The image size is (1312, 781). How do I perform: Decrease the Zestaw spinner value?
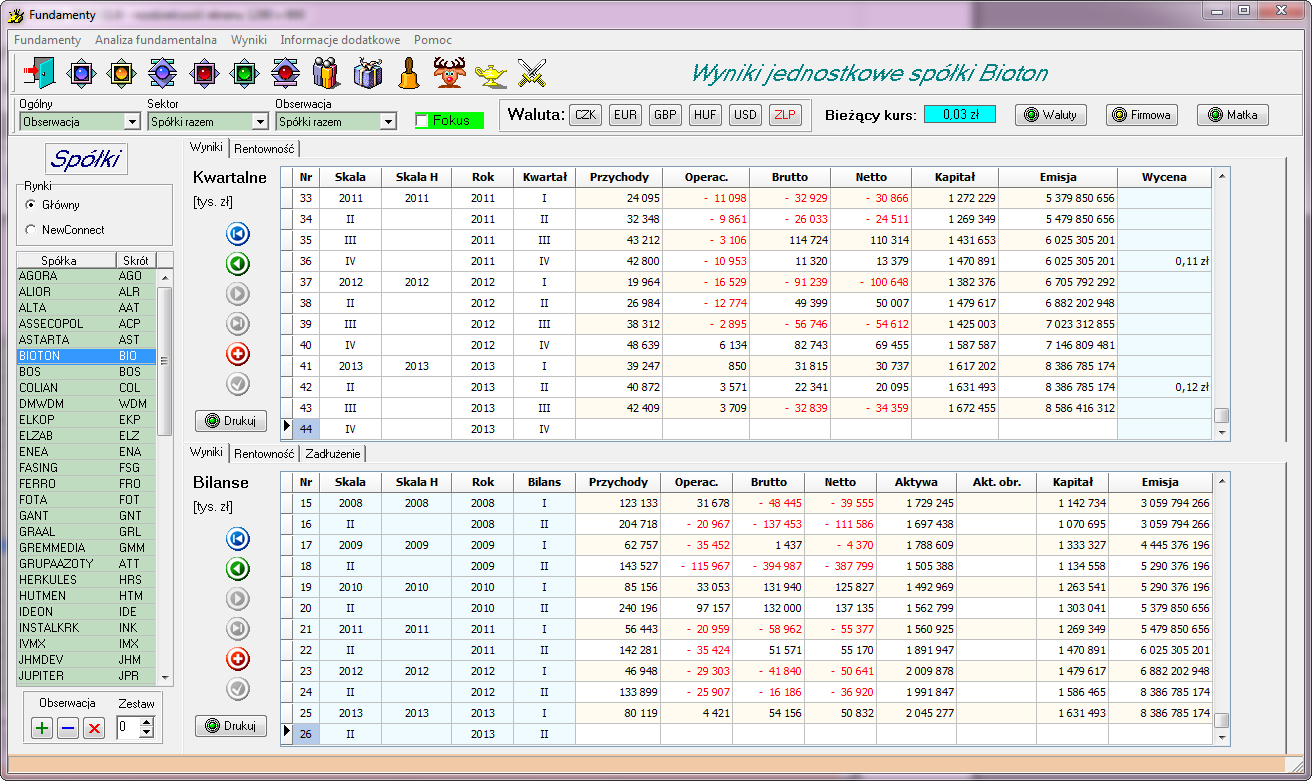click(x=147, y=733)
